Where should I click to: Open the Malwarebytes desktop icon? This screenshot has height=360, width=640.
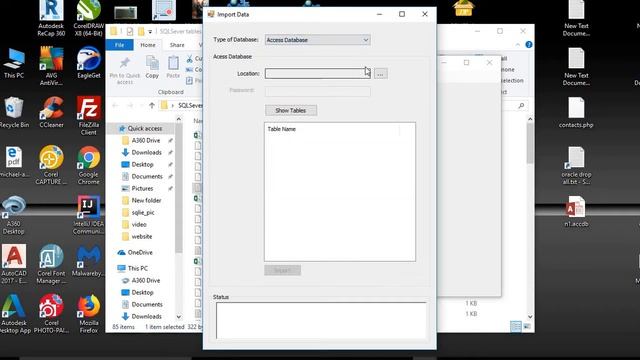click(x=89, y=261)
